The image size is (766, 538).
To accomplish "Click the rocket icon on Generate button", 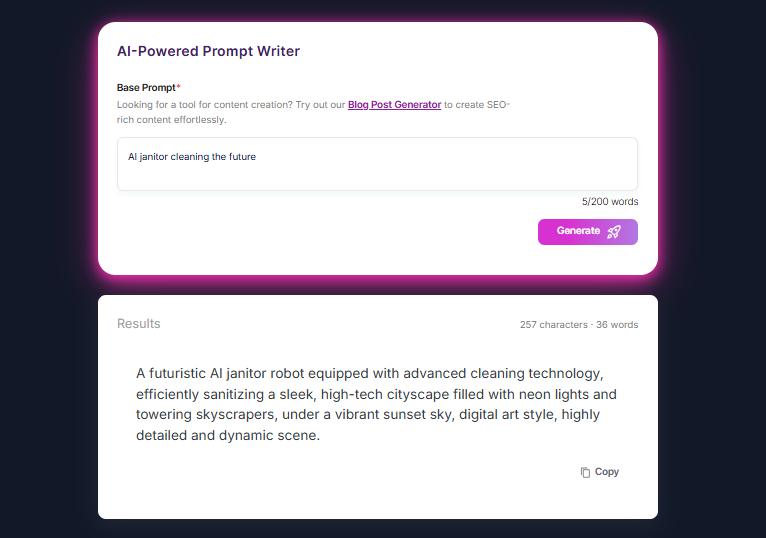I will click(614, 232).
